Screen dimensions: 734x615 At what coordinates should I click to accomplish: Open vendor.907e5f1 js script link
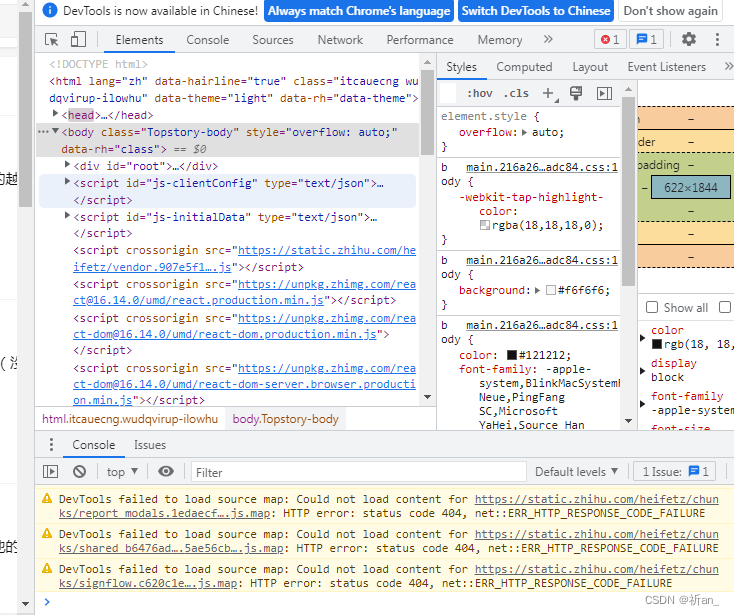[244, 258]
